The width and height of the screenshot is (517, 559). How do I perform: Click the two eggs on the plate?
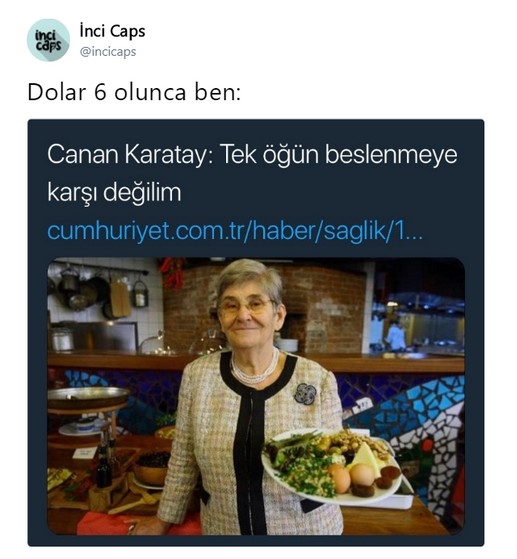(x=351, y=477)
